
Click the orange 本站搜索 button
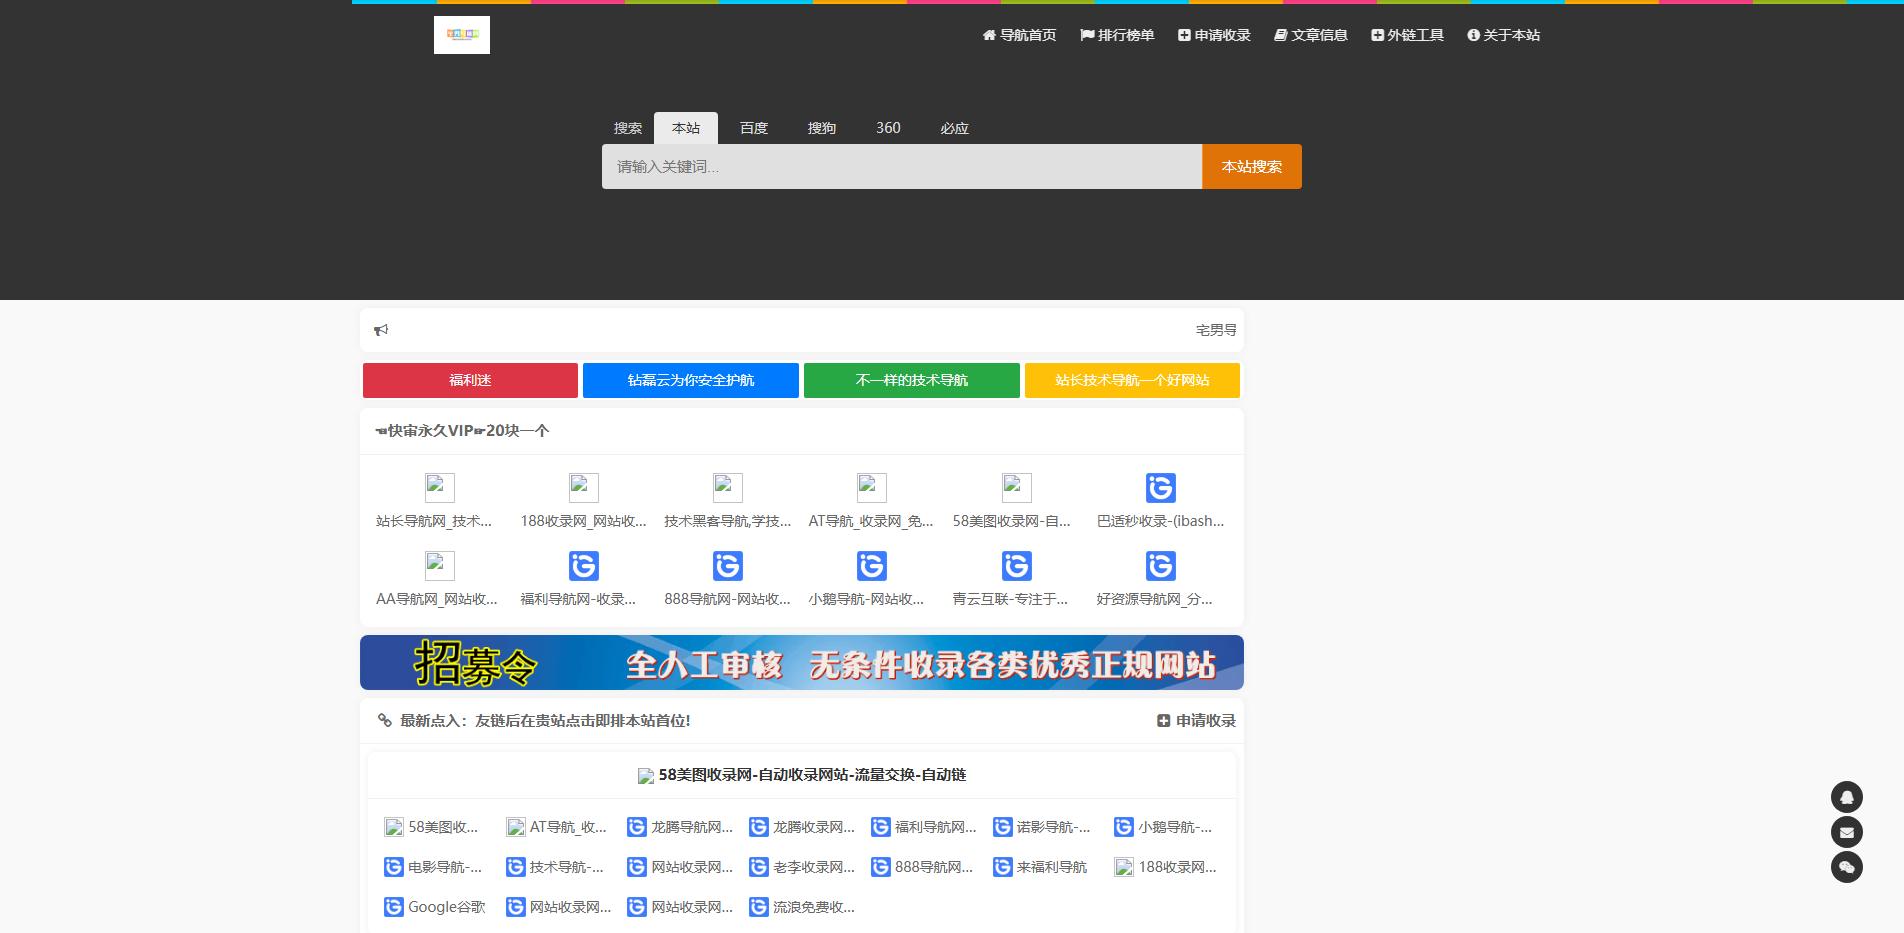[x=1250, y=166]
